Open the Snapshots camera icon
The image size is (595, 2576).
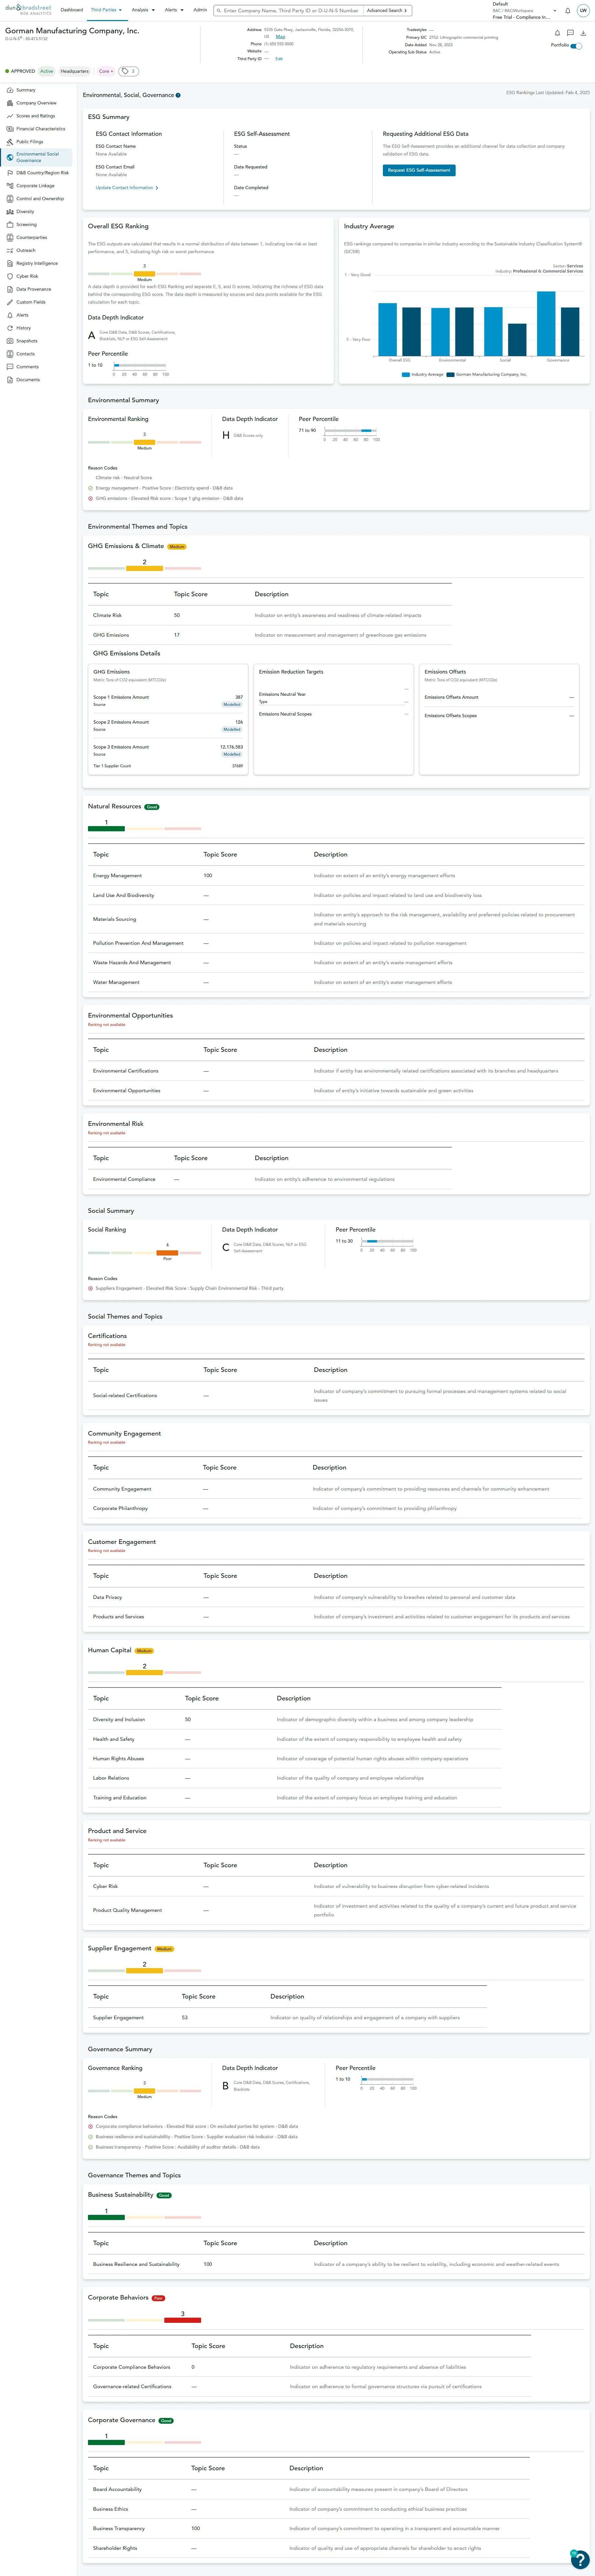click(x=10, y=341)
